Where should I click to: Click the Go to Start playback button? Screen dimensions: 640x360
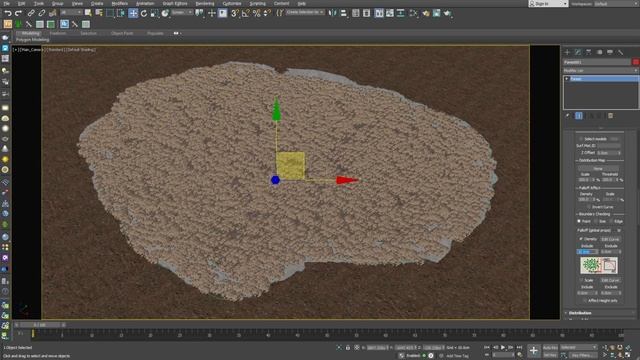[x=487, y=347]
